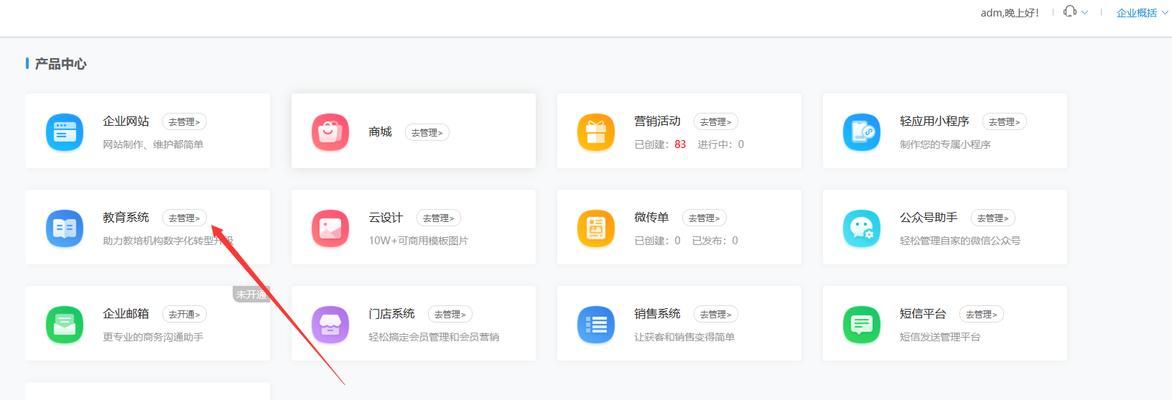Viewport: 1172px width, 400px height.
Task: Open the 企业网站 product icon
Action: pyautogui.click(x=64, y=132)
